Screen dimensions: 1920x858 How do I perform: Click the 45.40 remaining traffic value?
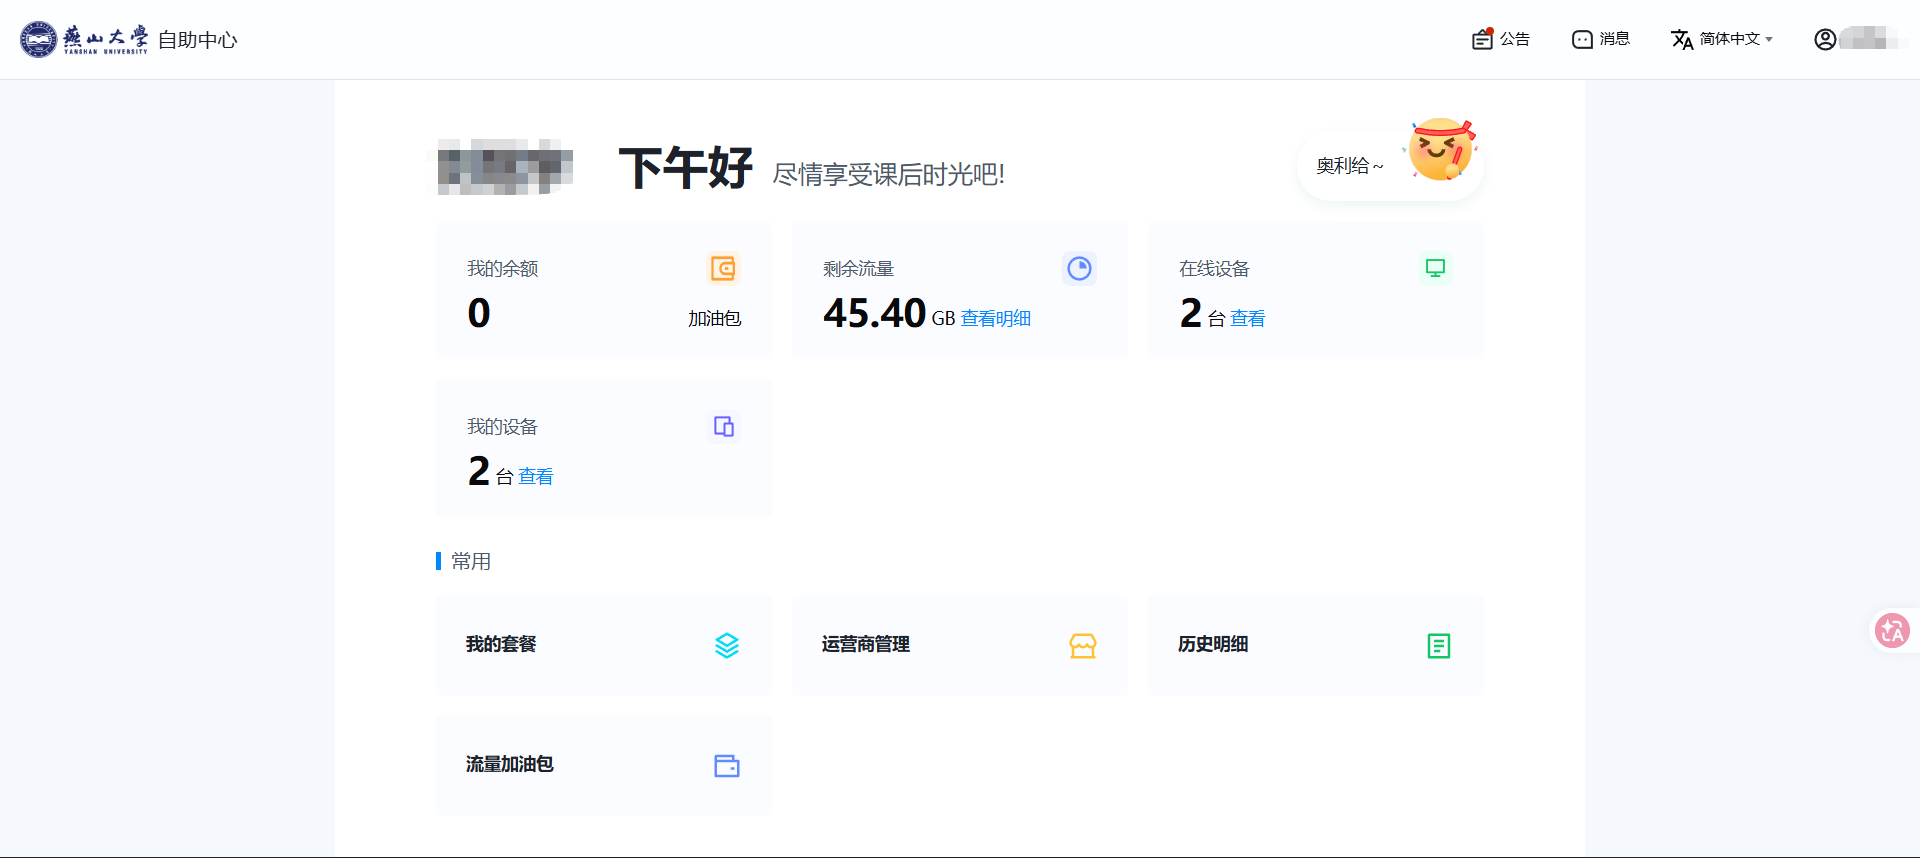point(875,313)
